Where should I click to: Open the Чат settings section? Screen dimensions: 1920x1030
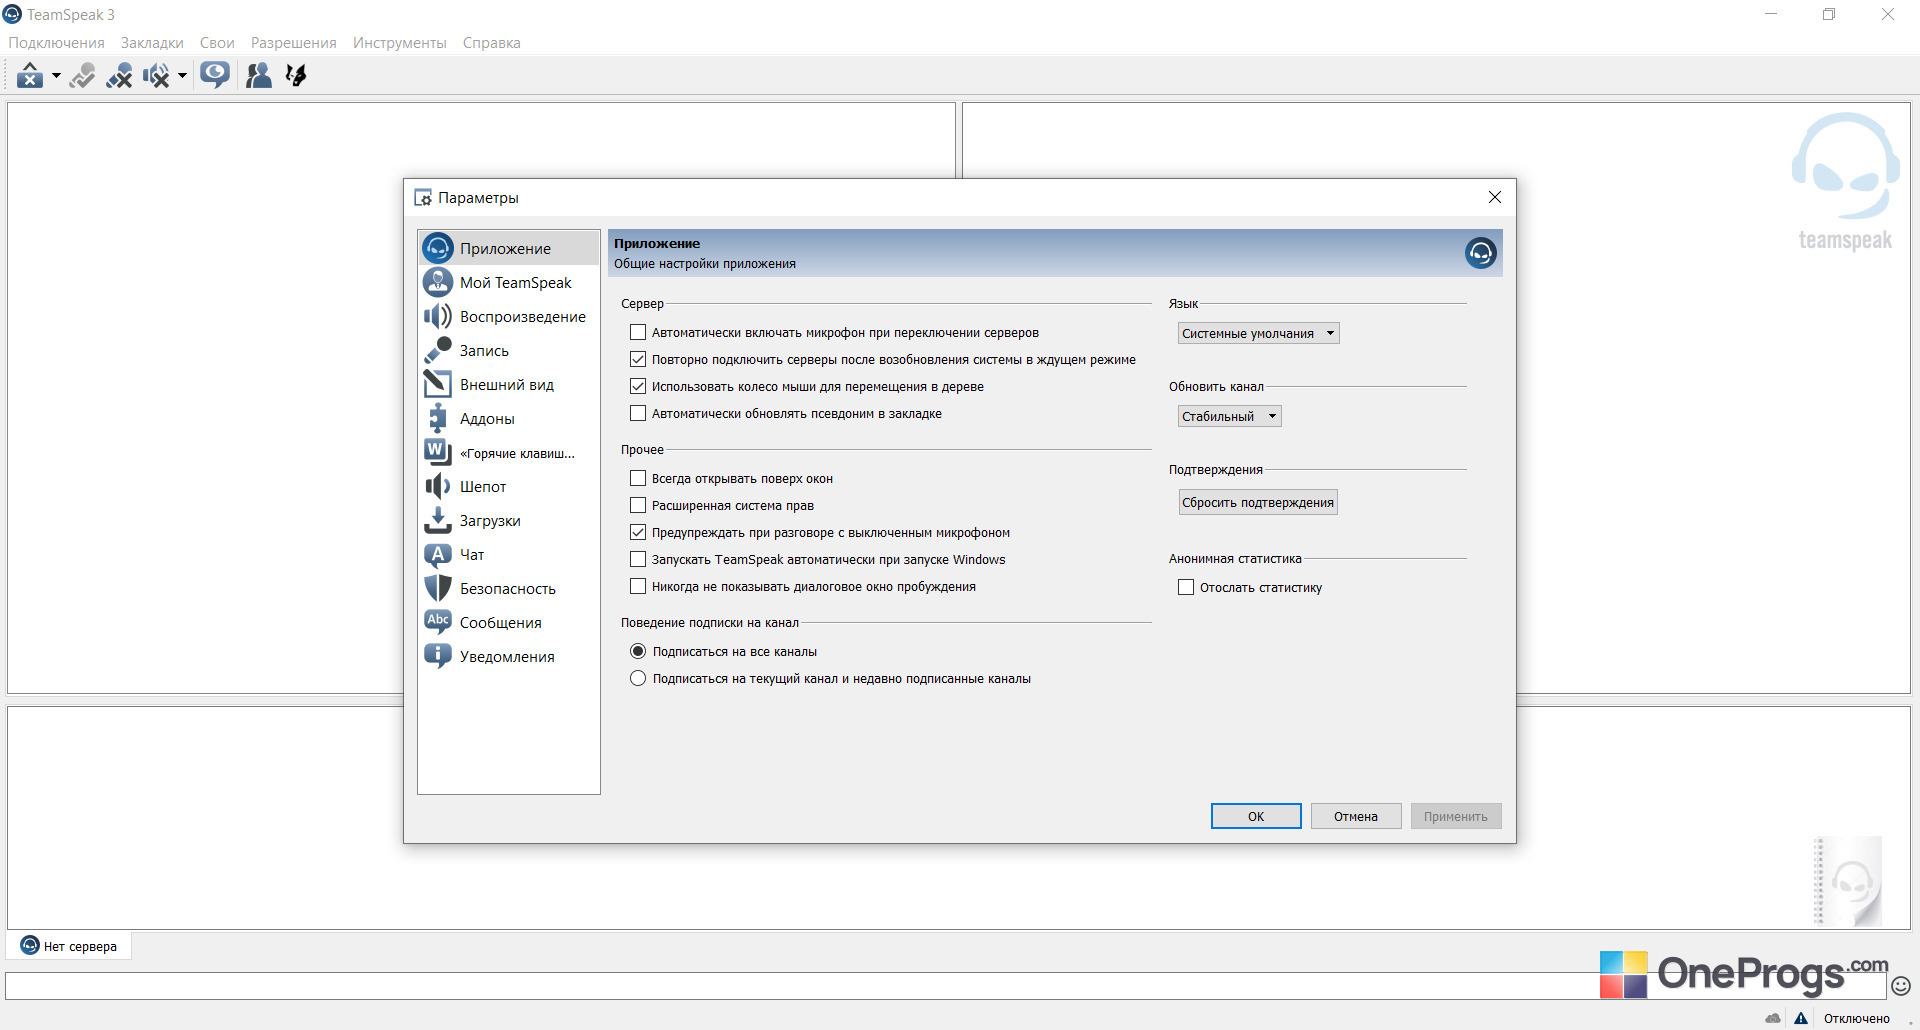click(509, 554)
